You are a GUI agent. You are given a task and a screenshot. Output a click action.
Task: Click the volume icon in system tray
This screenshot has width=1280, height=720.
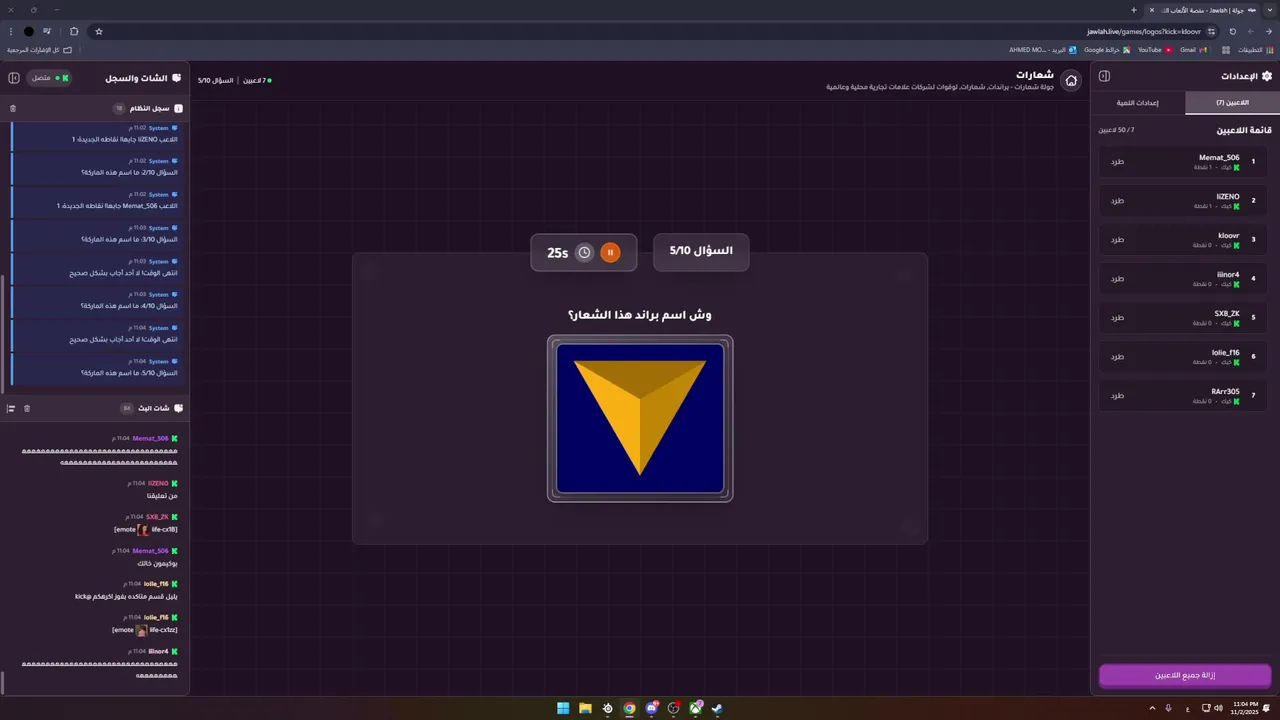coord(1218,708)
